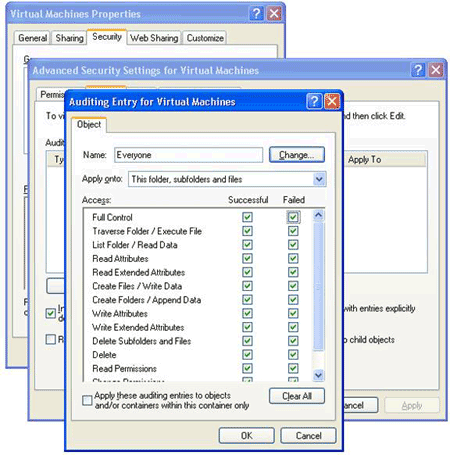Enable apply auditing entries within this container only

(87, 400)
